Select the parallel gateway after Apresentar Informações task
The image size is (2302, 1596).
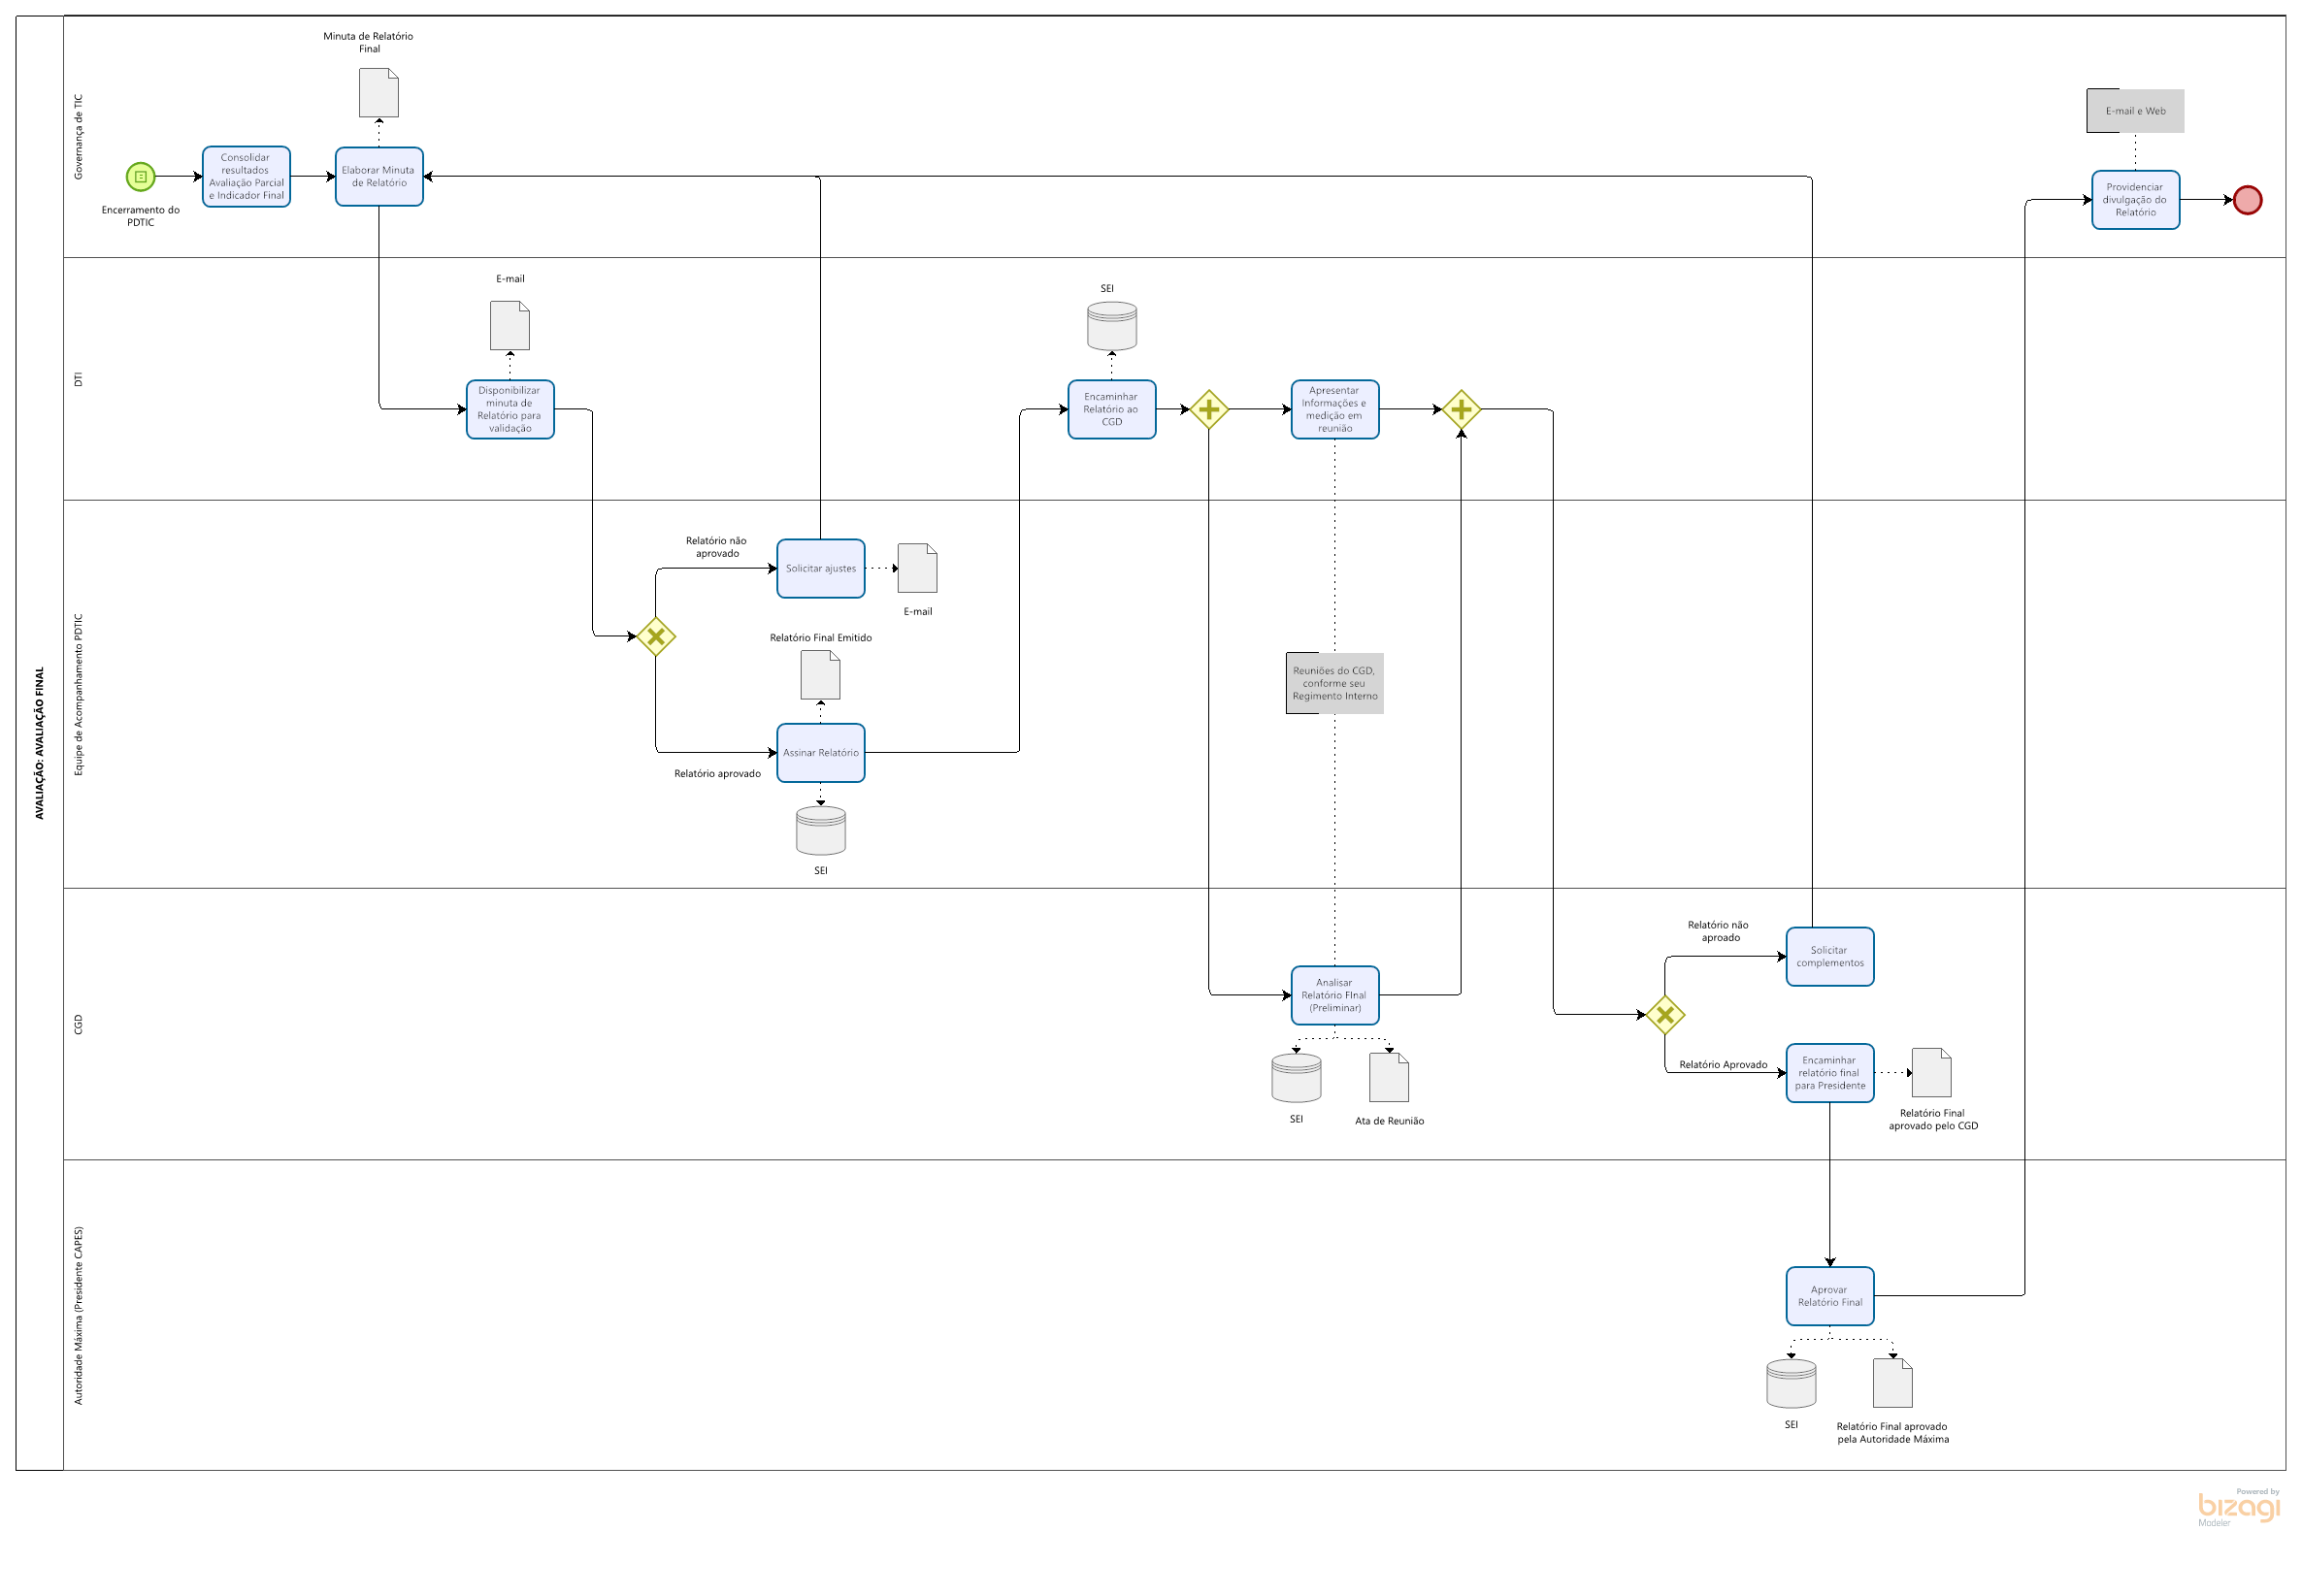click(x=1461, y=409)
